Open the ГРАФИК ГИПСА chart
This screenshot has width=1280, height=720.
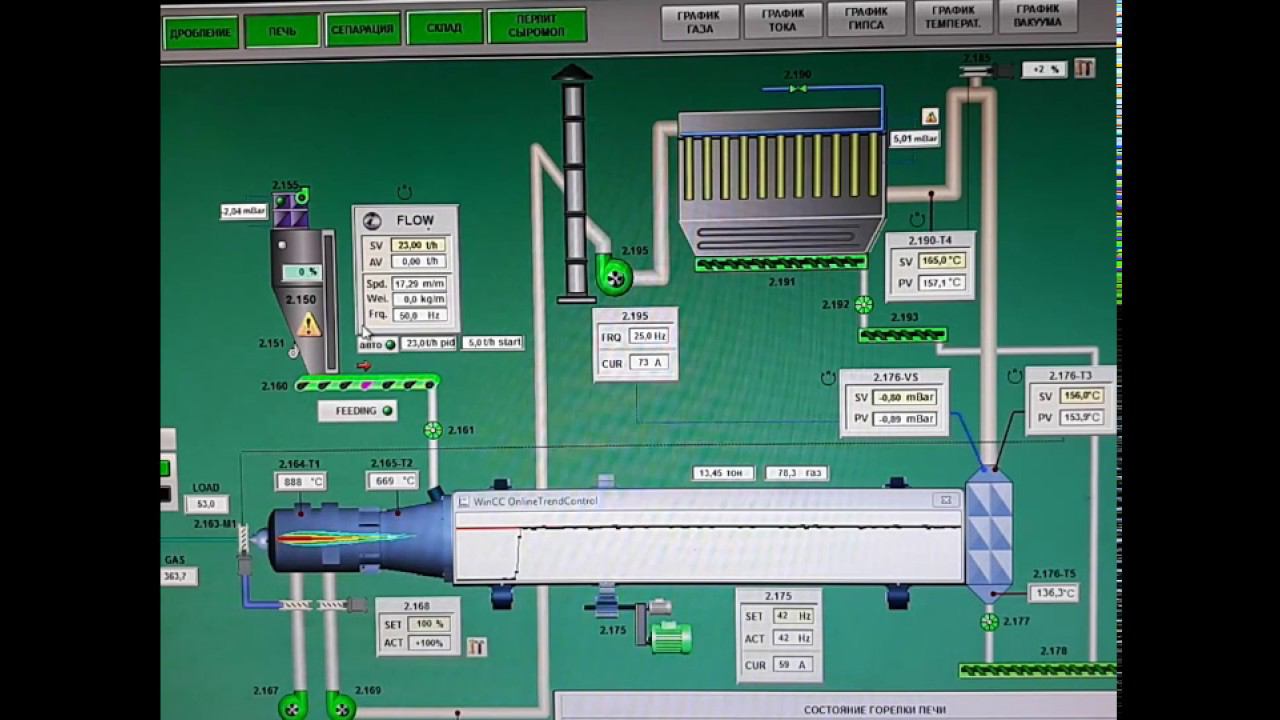pyautogui.click(x=866, y=18)
